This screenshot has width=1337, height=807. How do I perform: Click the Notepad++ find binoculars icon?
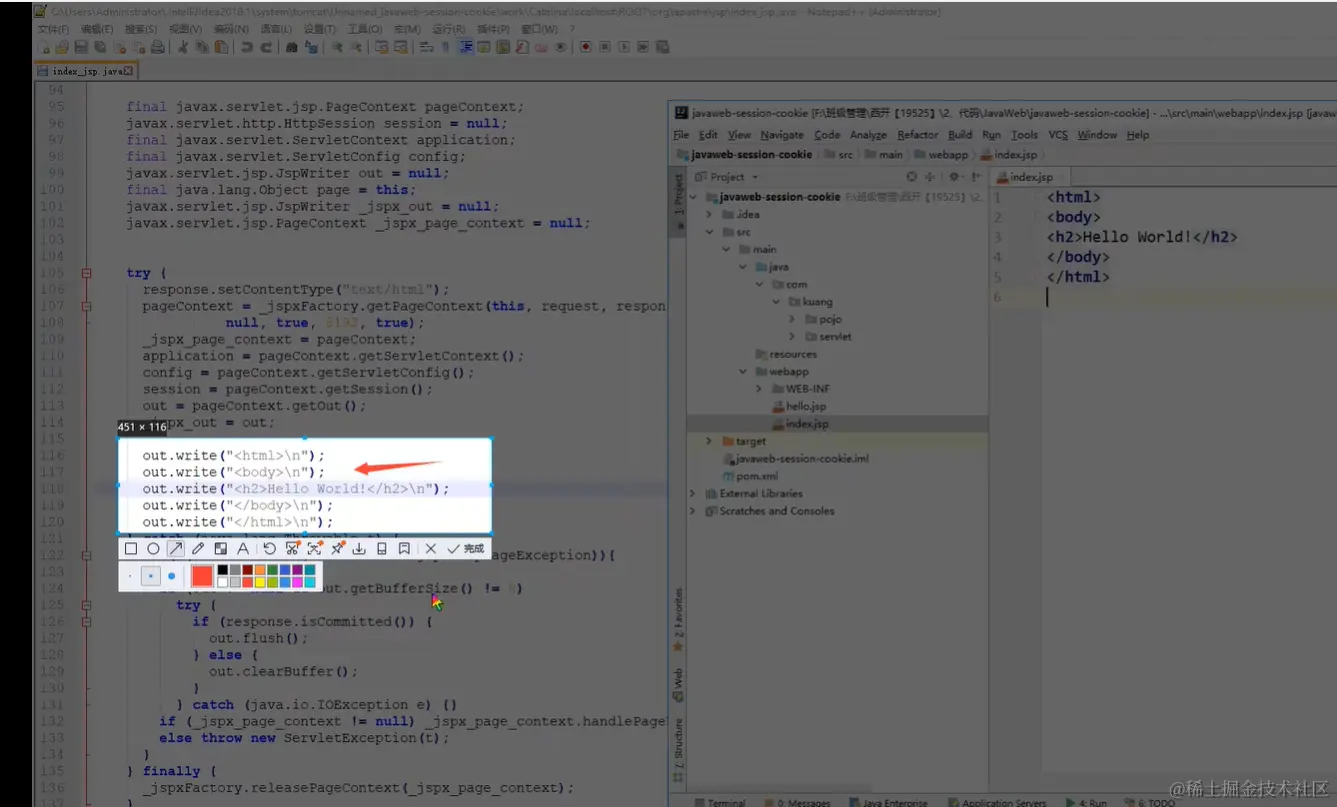click(291, 47)
